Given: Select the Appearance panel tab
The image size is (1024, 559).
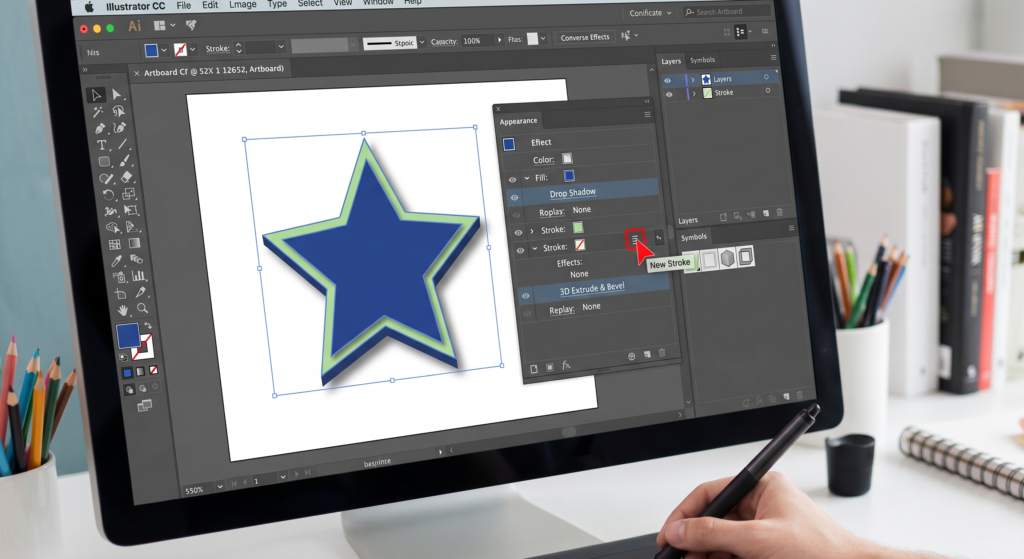Looking at the screenshot, I should pyautogui.click(x=518, y=121).
